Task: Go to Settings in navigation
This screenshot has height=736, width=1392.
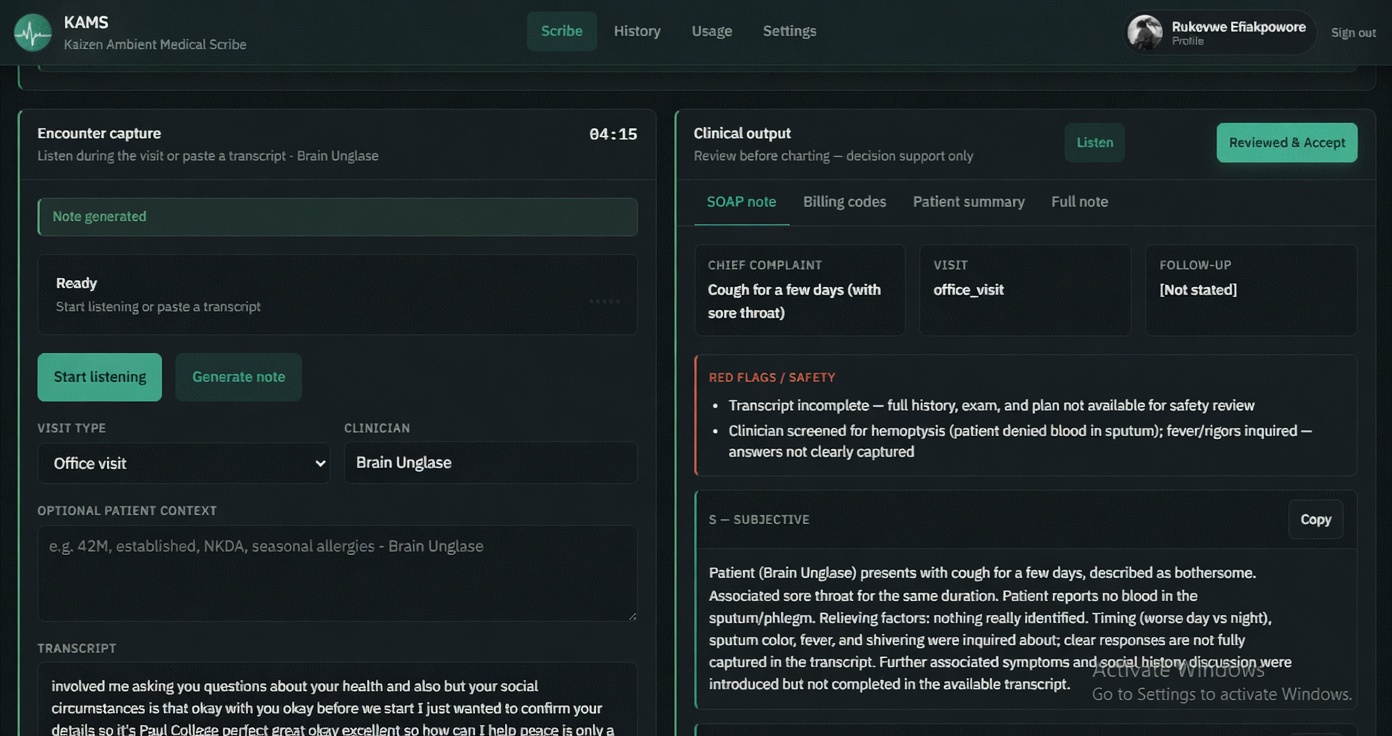Action: [x=790, y=31]
